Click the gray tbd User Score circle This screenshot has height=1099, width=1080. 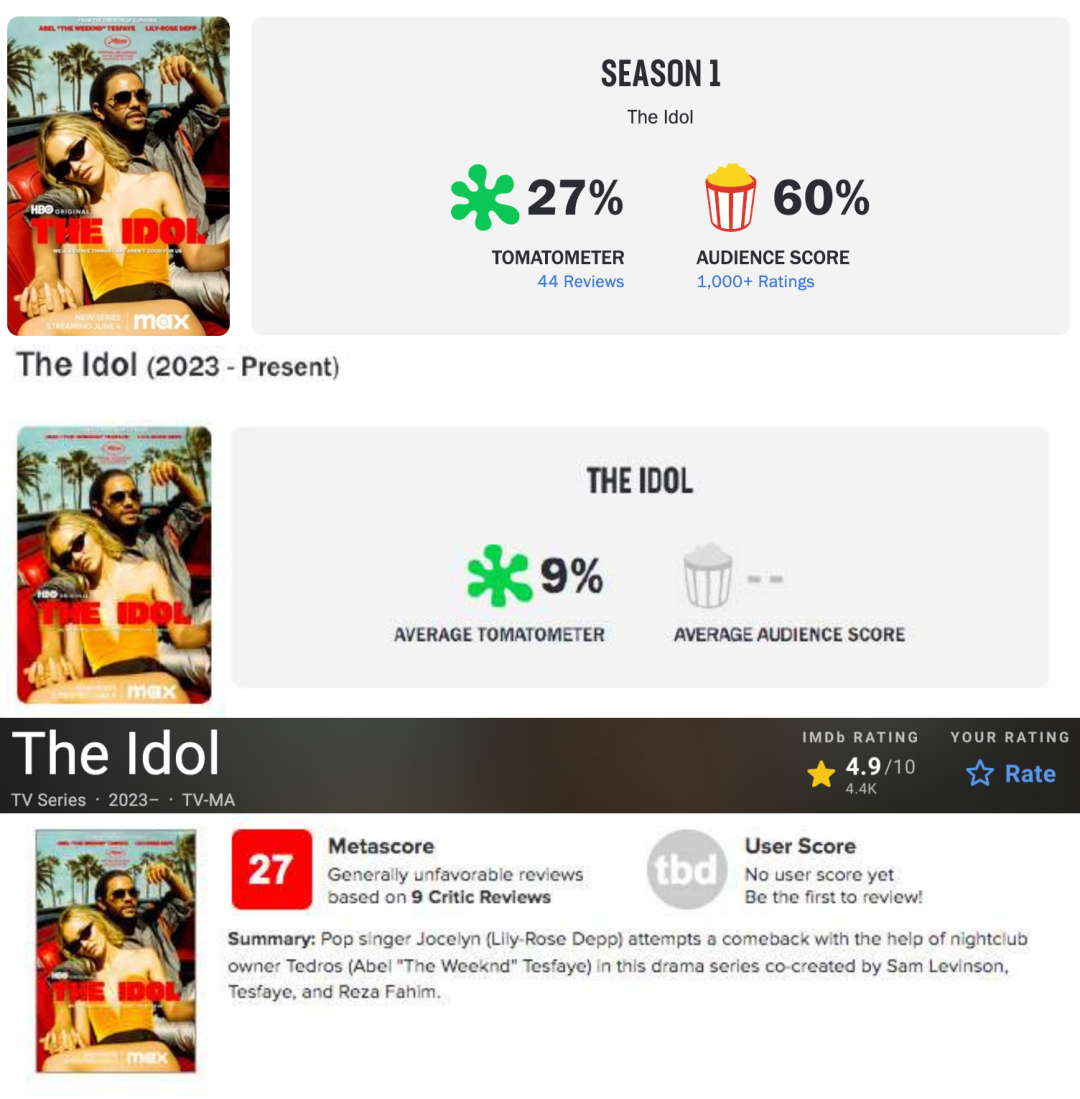686,870
